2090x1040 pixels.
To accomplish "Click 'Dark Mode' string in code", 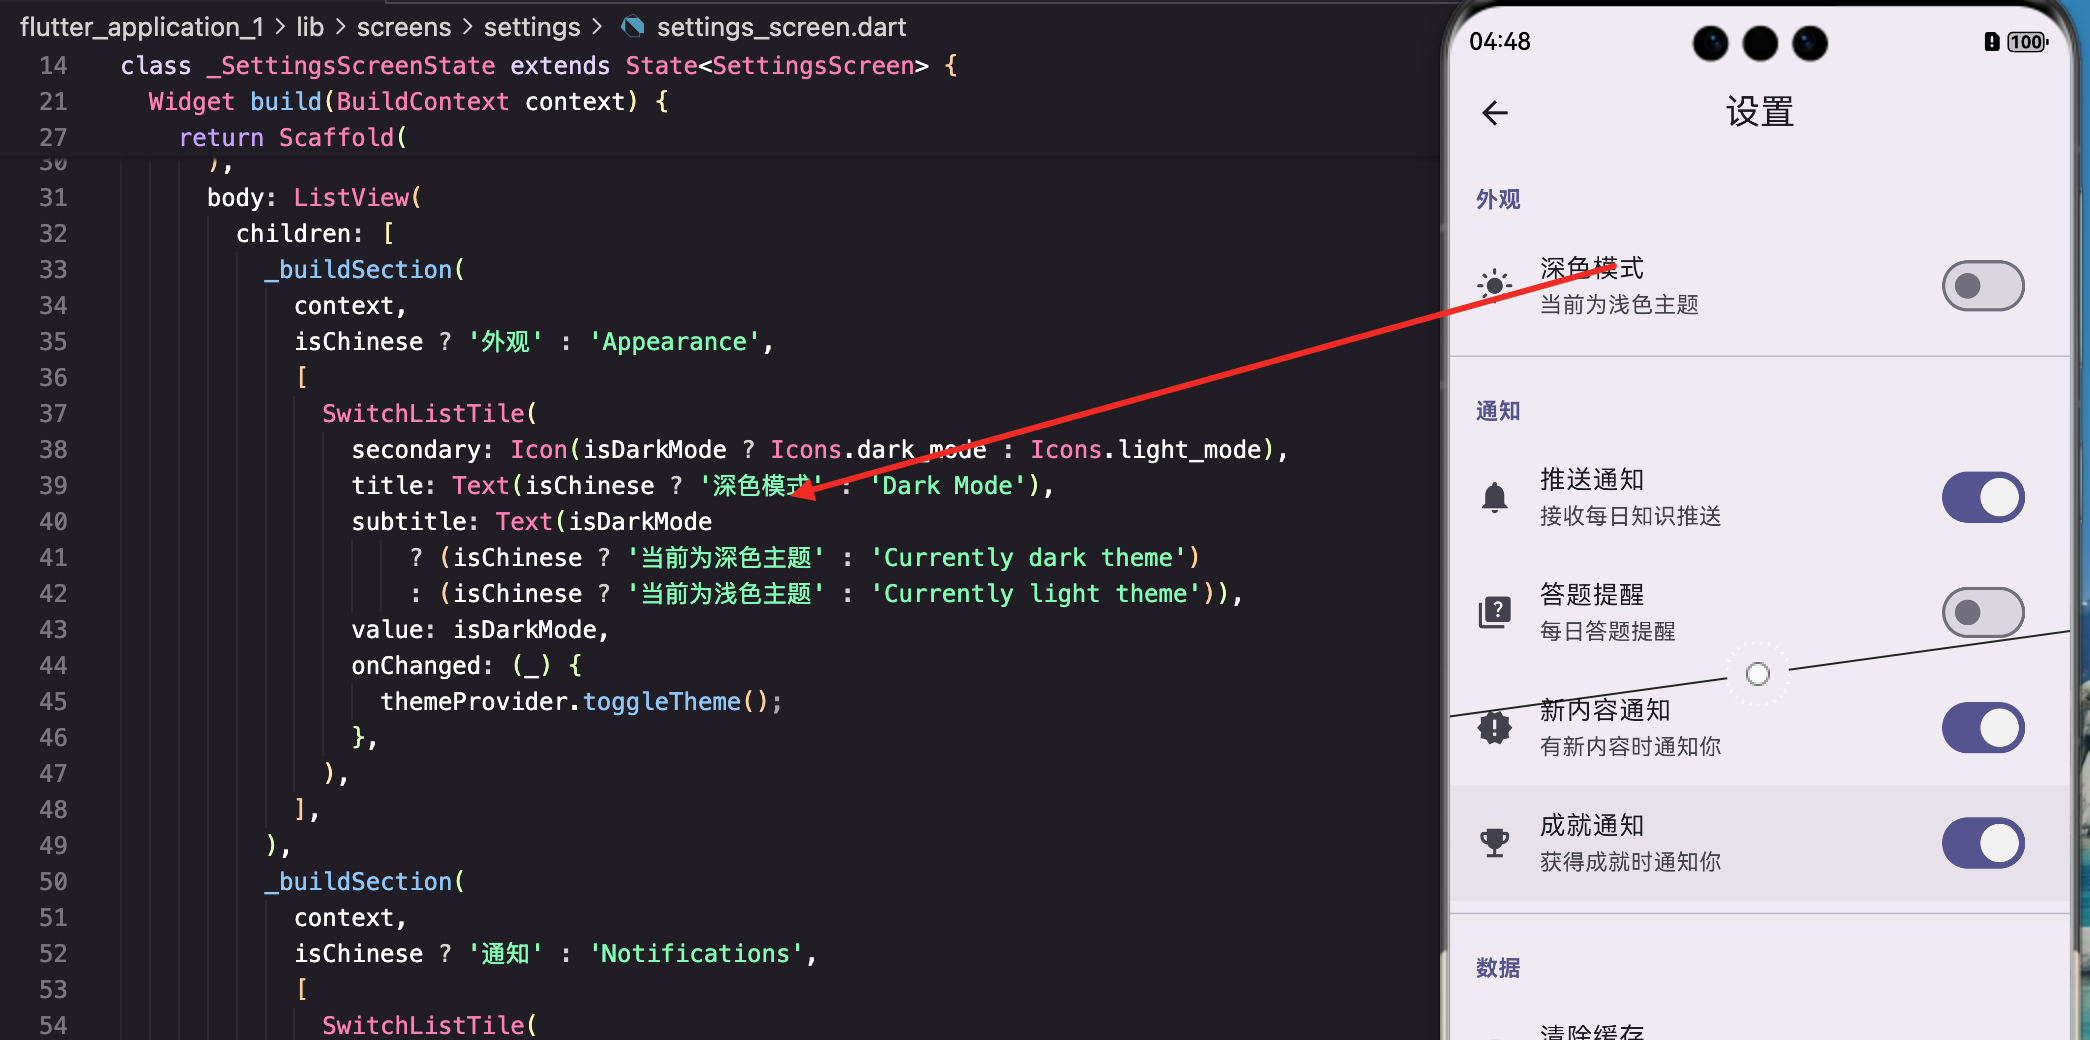I will coord(948,486).
